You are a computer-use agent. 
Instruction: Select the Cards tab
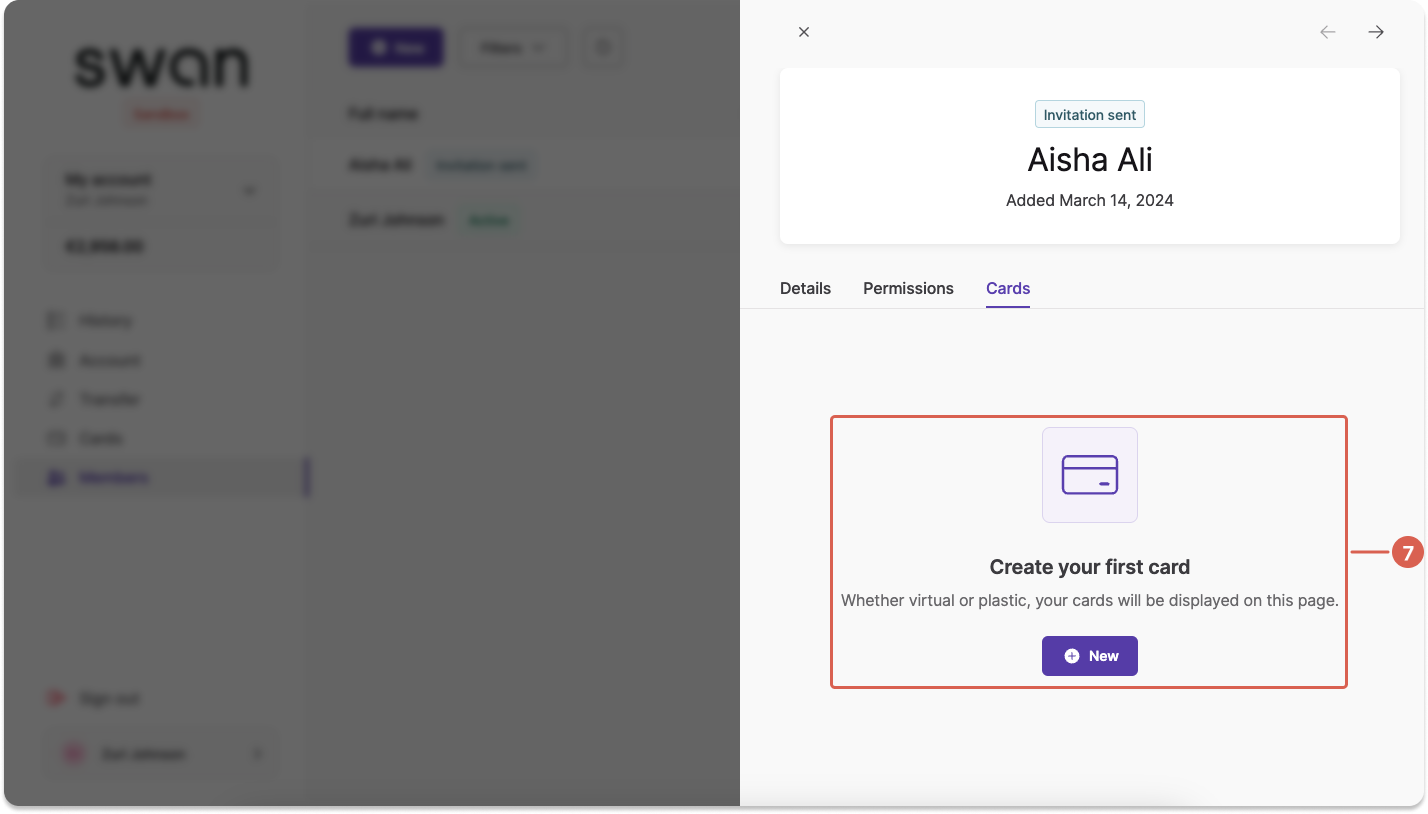pos(1008,288)
